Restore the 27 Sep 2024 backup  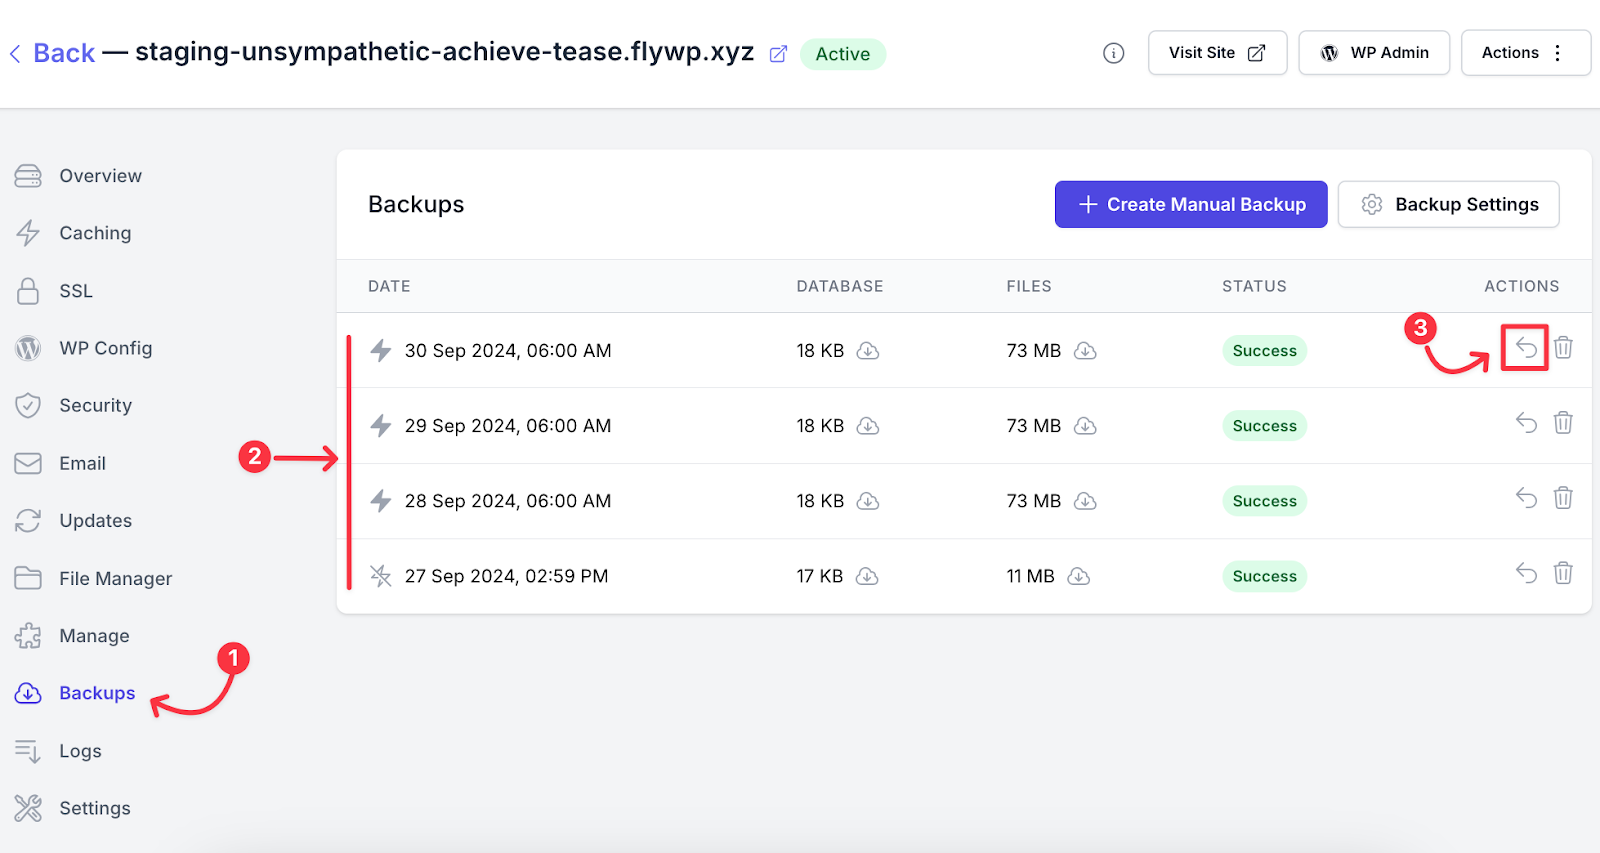point(1526,573)
